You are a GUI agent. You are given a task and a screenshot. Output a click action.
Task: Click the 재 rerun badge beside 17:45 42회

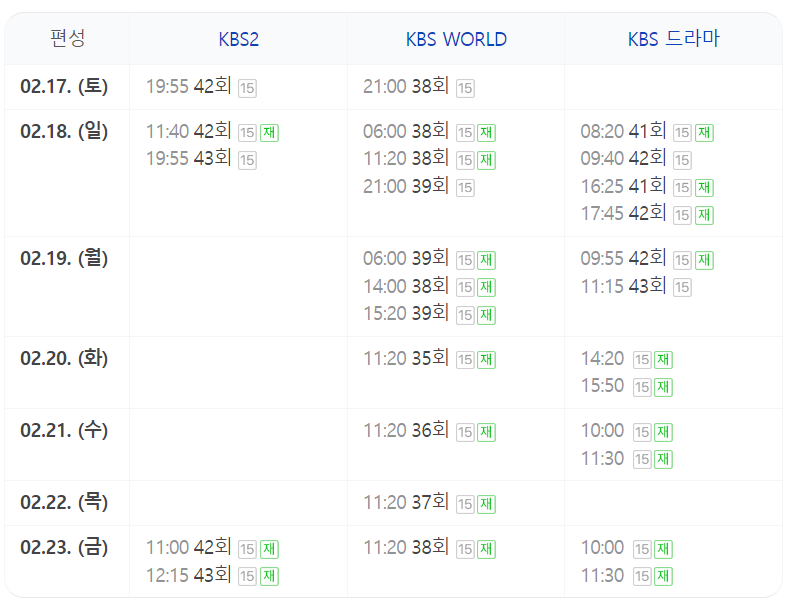tap(704, 215)
